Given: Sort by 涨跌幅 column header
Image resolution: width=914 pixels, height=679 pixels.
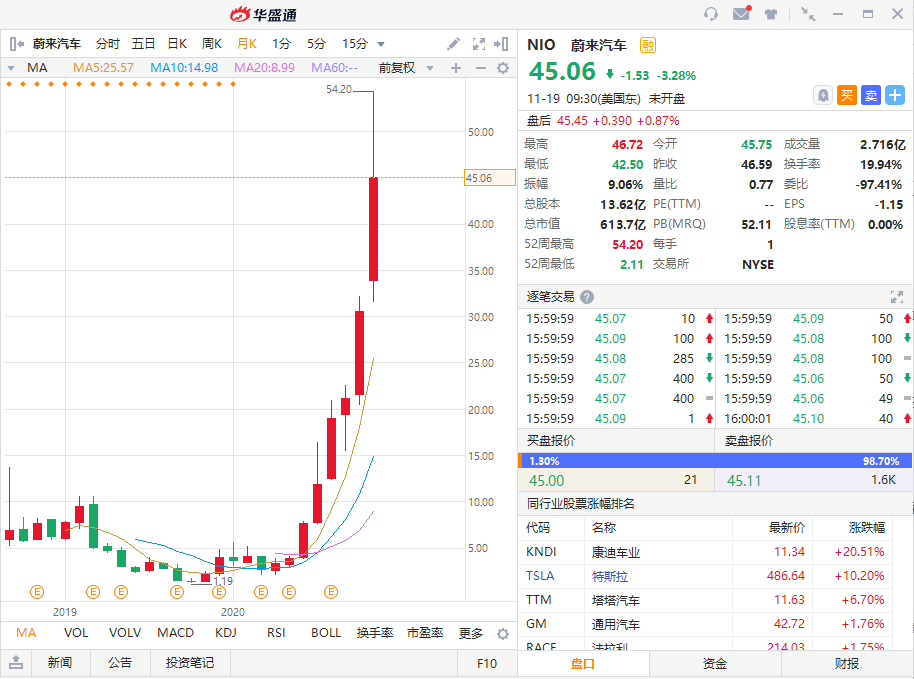Looking at the screenshot, I should click(867, 528).
